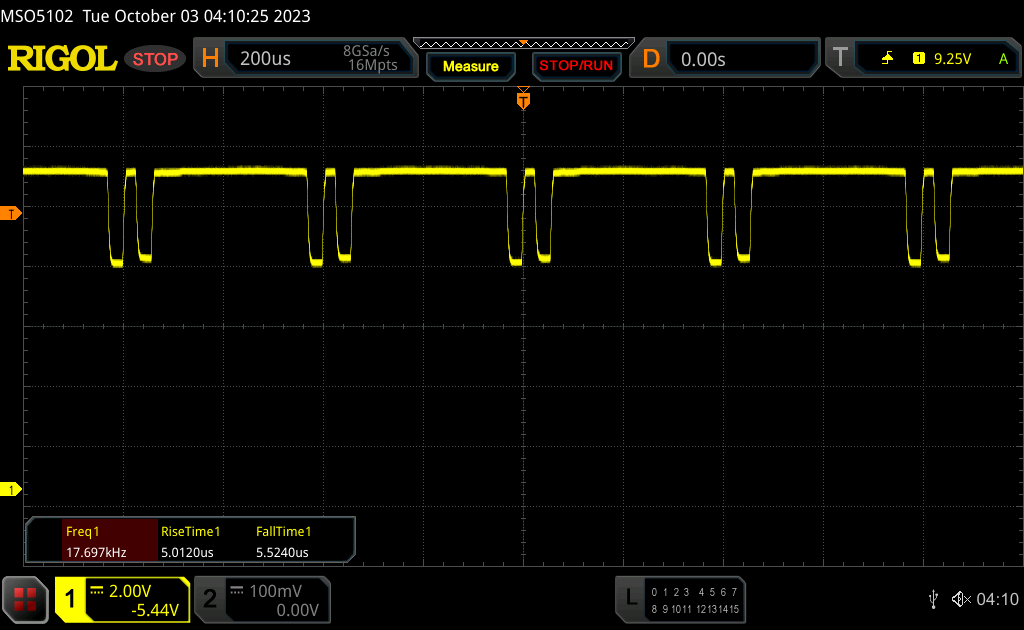The width and height of the screenshot is (1024, 630).
Task: Click channel 2 100mV scale value
Action: pos(276,591)
